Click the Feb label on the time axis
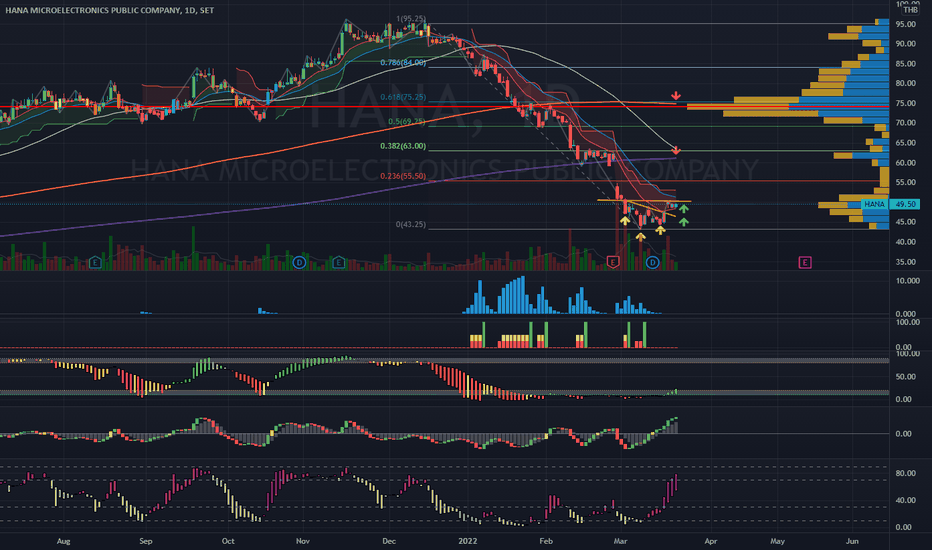 546,541
